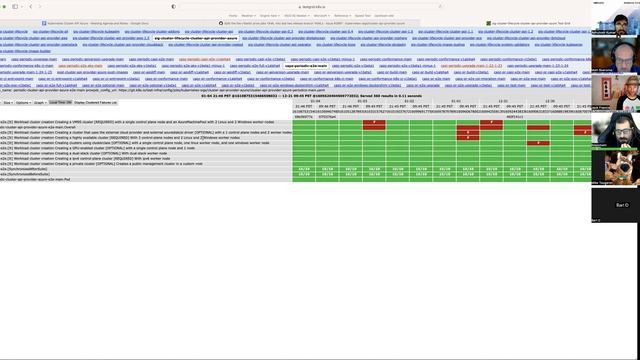Open sidebar options dropdown arrow next to sidebar button
The height and width of the screenshot is (360, 640).
point(21,7)
